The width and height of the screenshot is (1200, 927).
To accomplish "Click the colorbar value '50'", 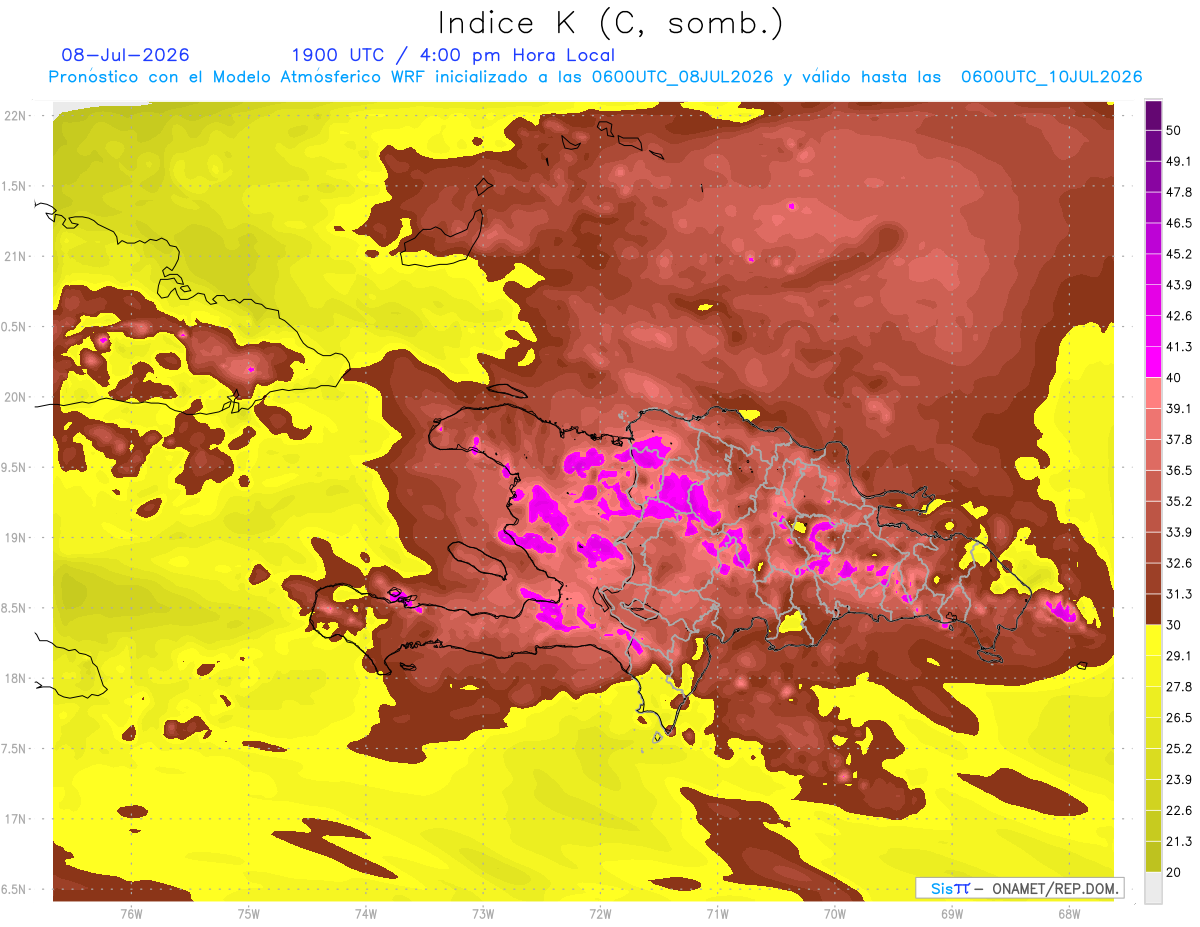I will pos(1174,131).
